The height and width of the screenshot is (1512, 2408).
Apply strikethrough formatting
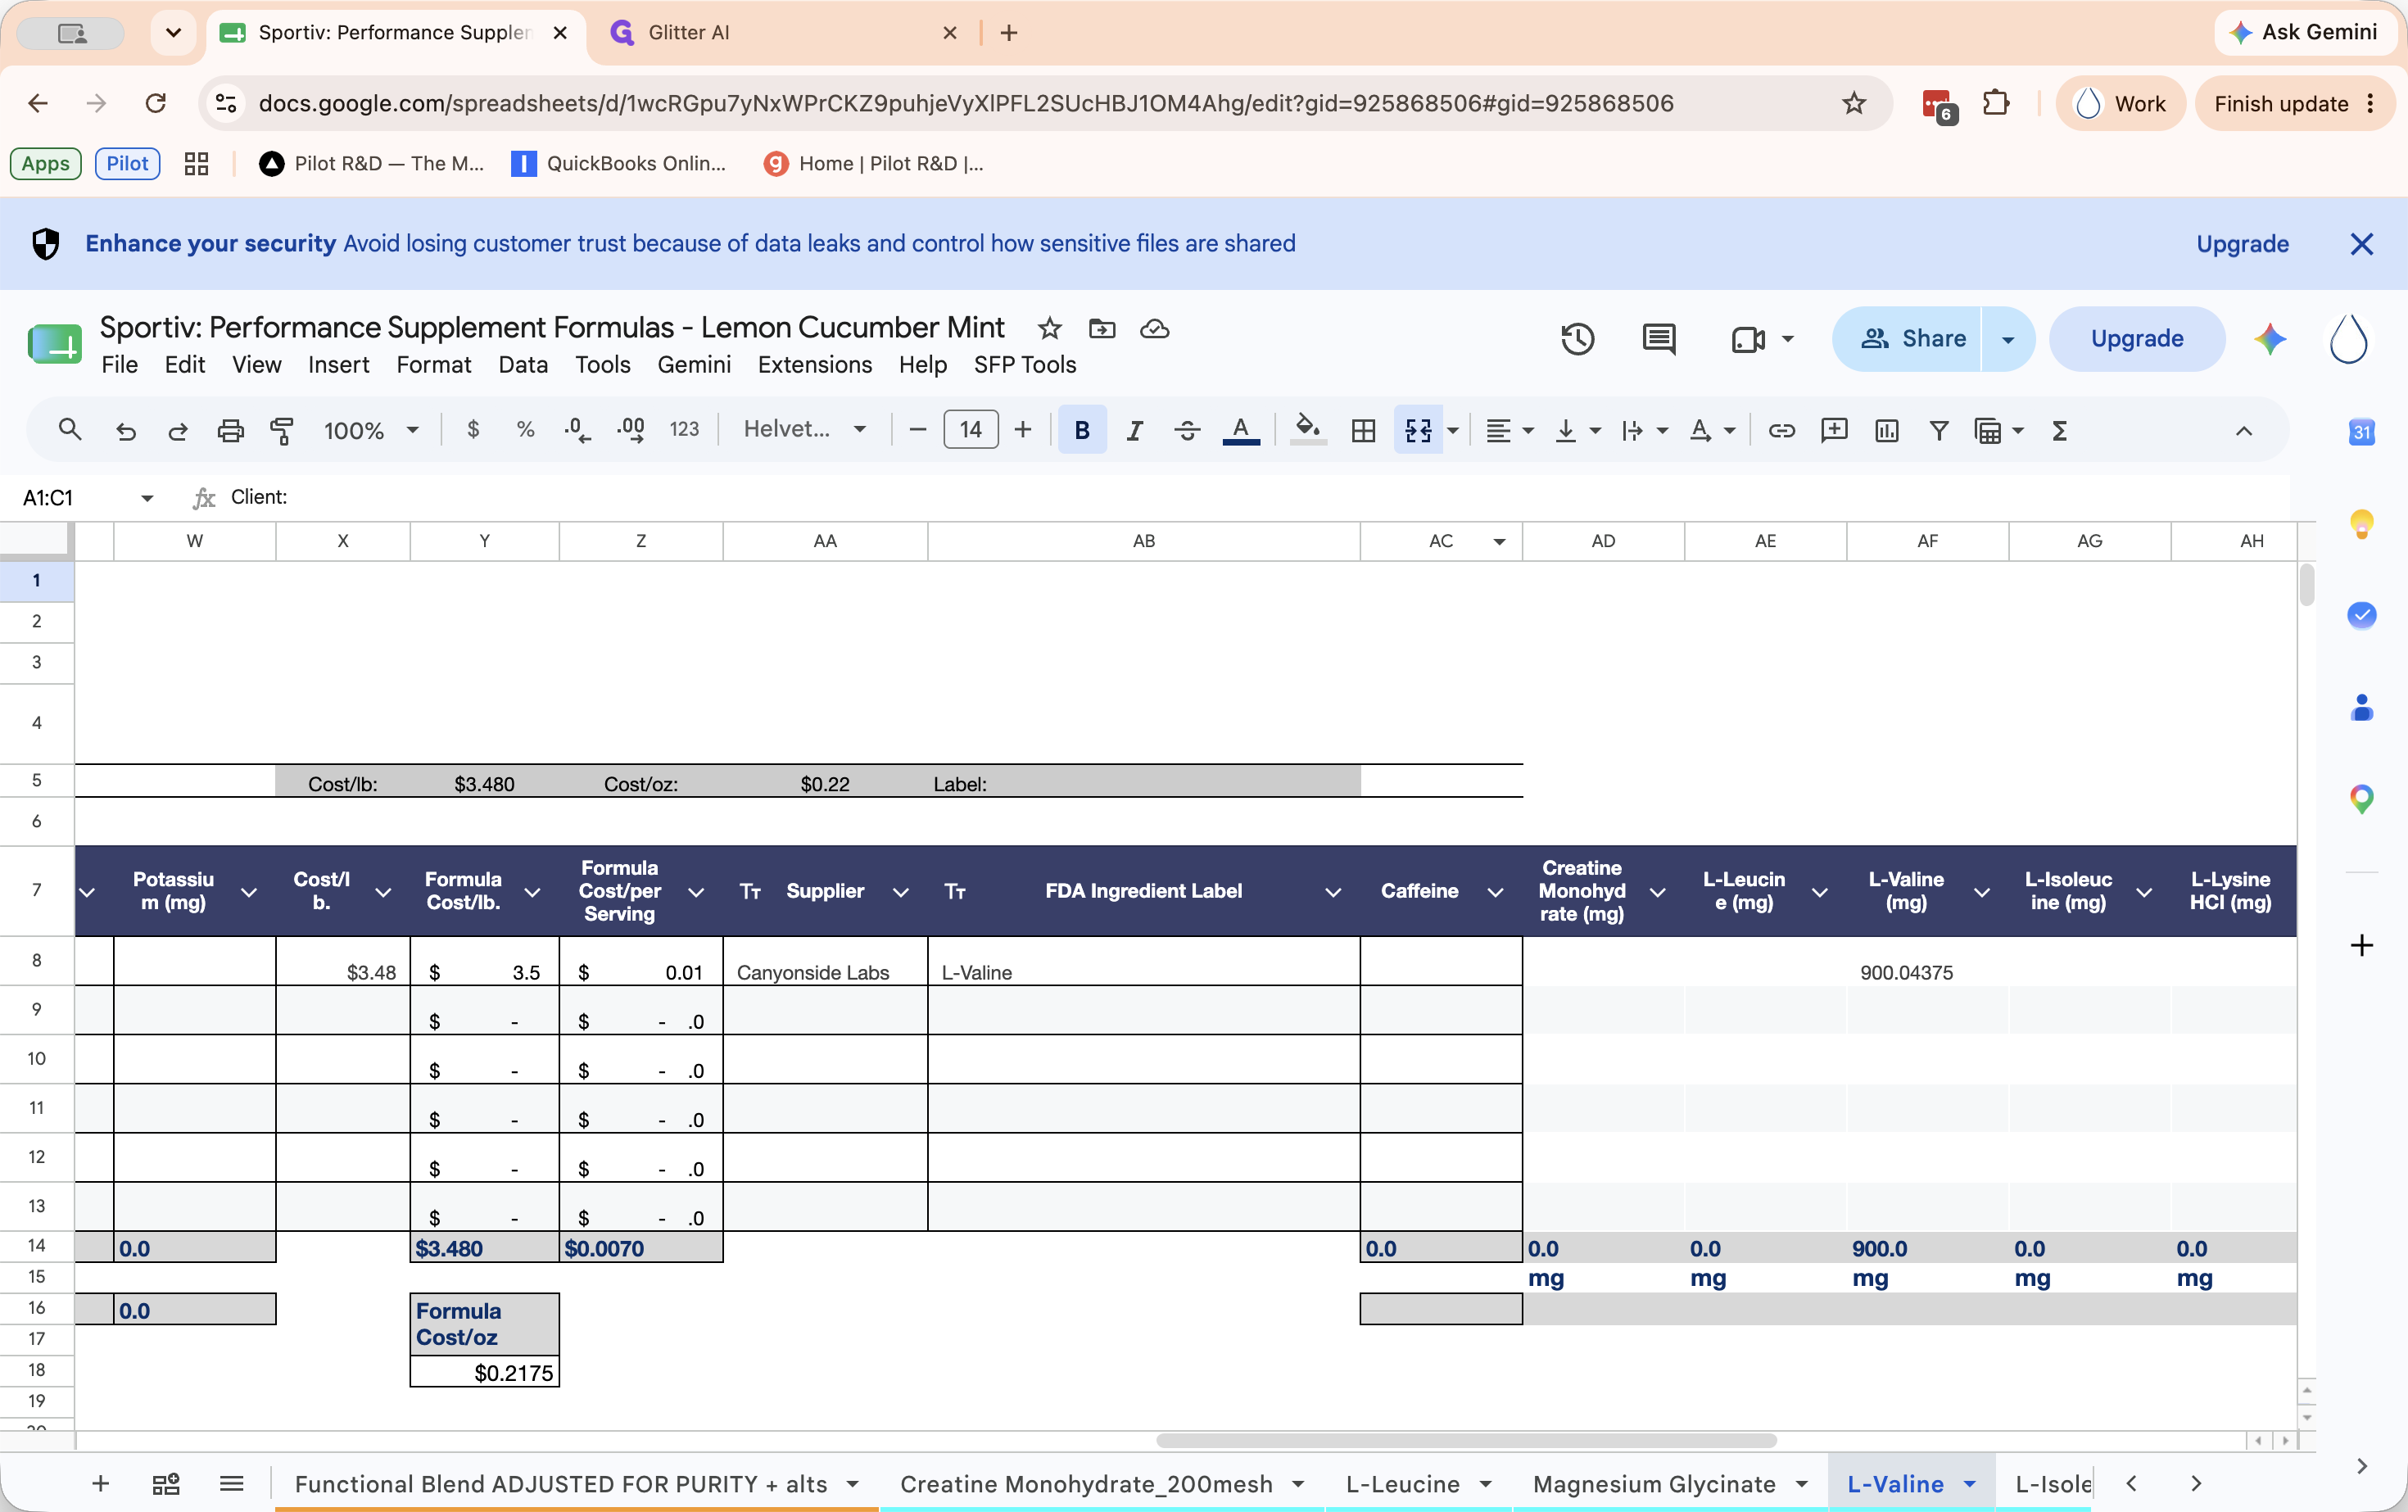tap(1187, 430)
